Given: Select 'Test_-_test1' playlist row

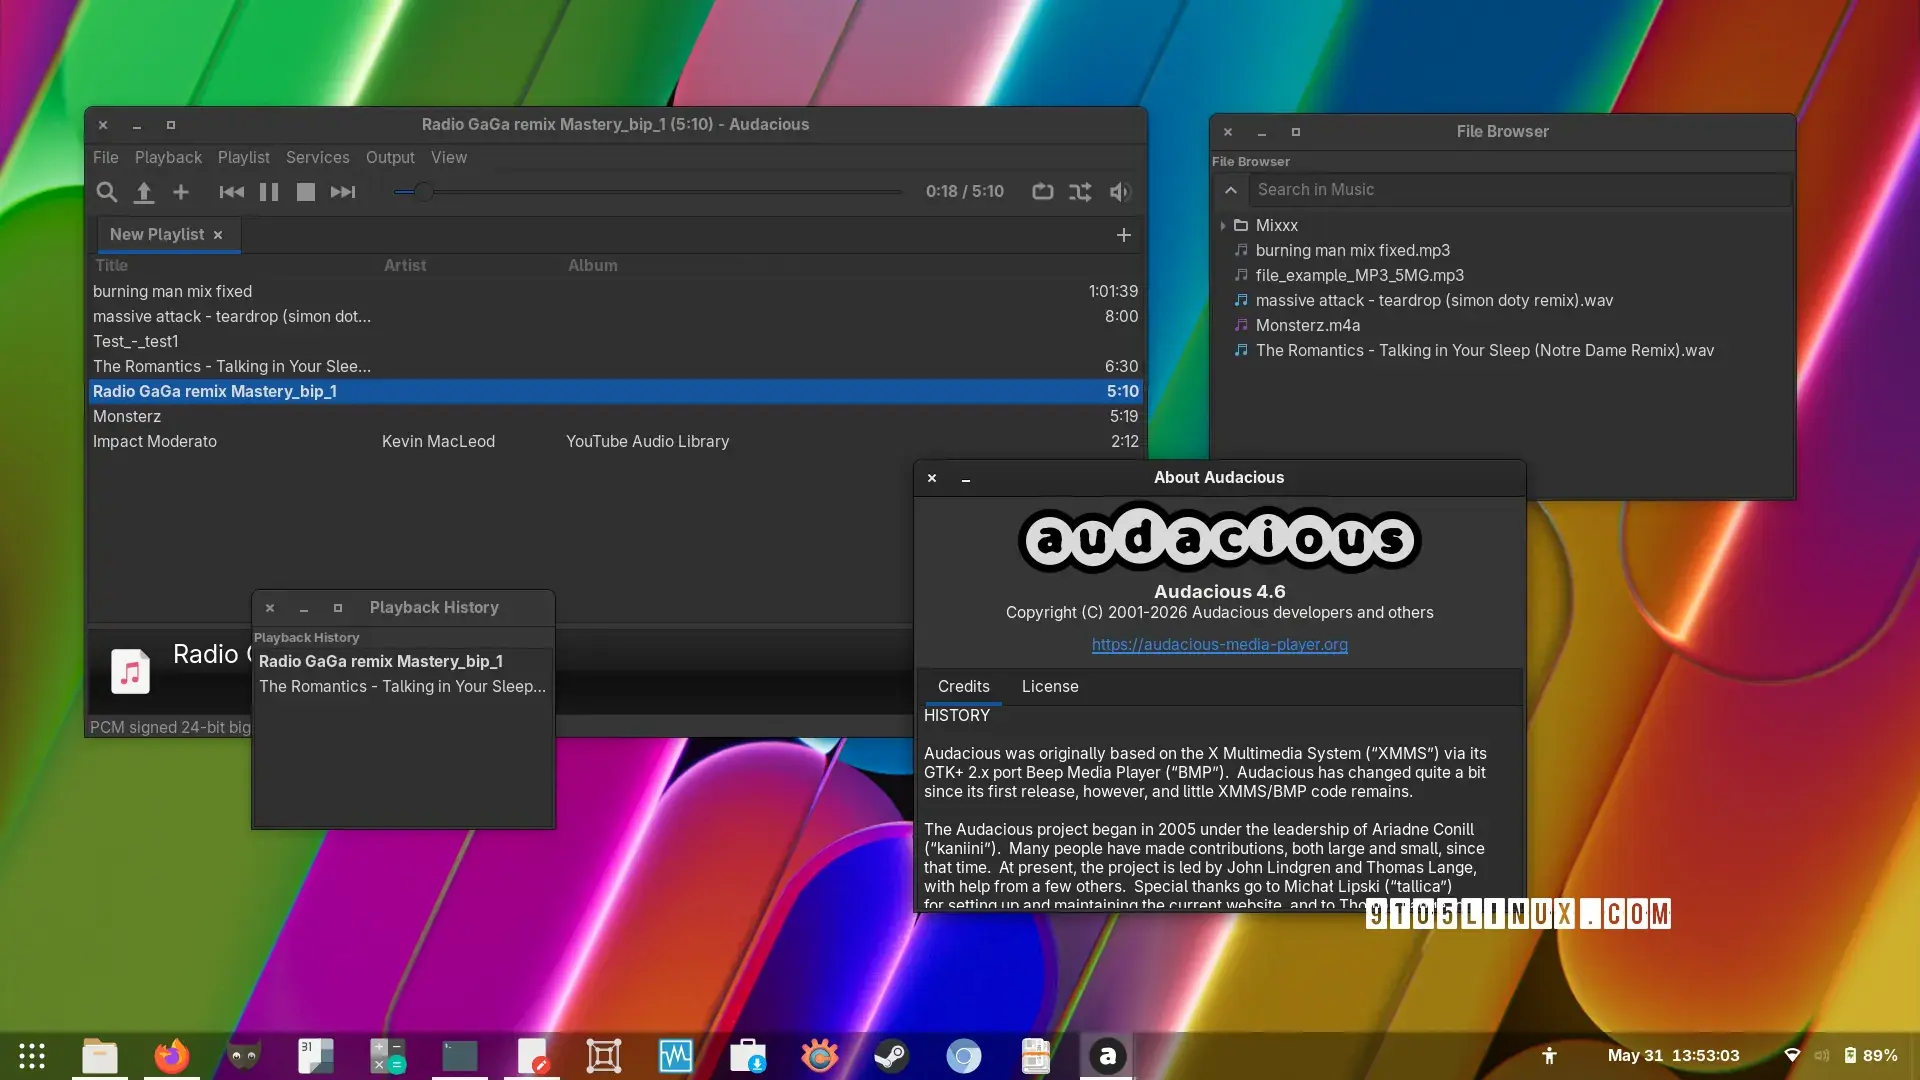Looking at the screenshot, I should click(x=615, y=342).
